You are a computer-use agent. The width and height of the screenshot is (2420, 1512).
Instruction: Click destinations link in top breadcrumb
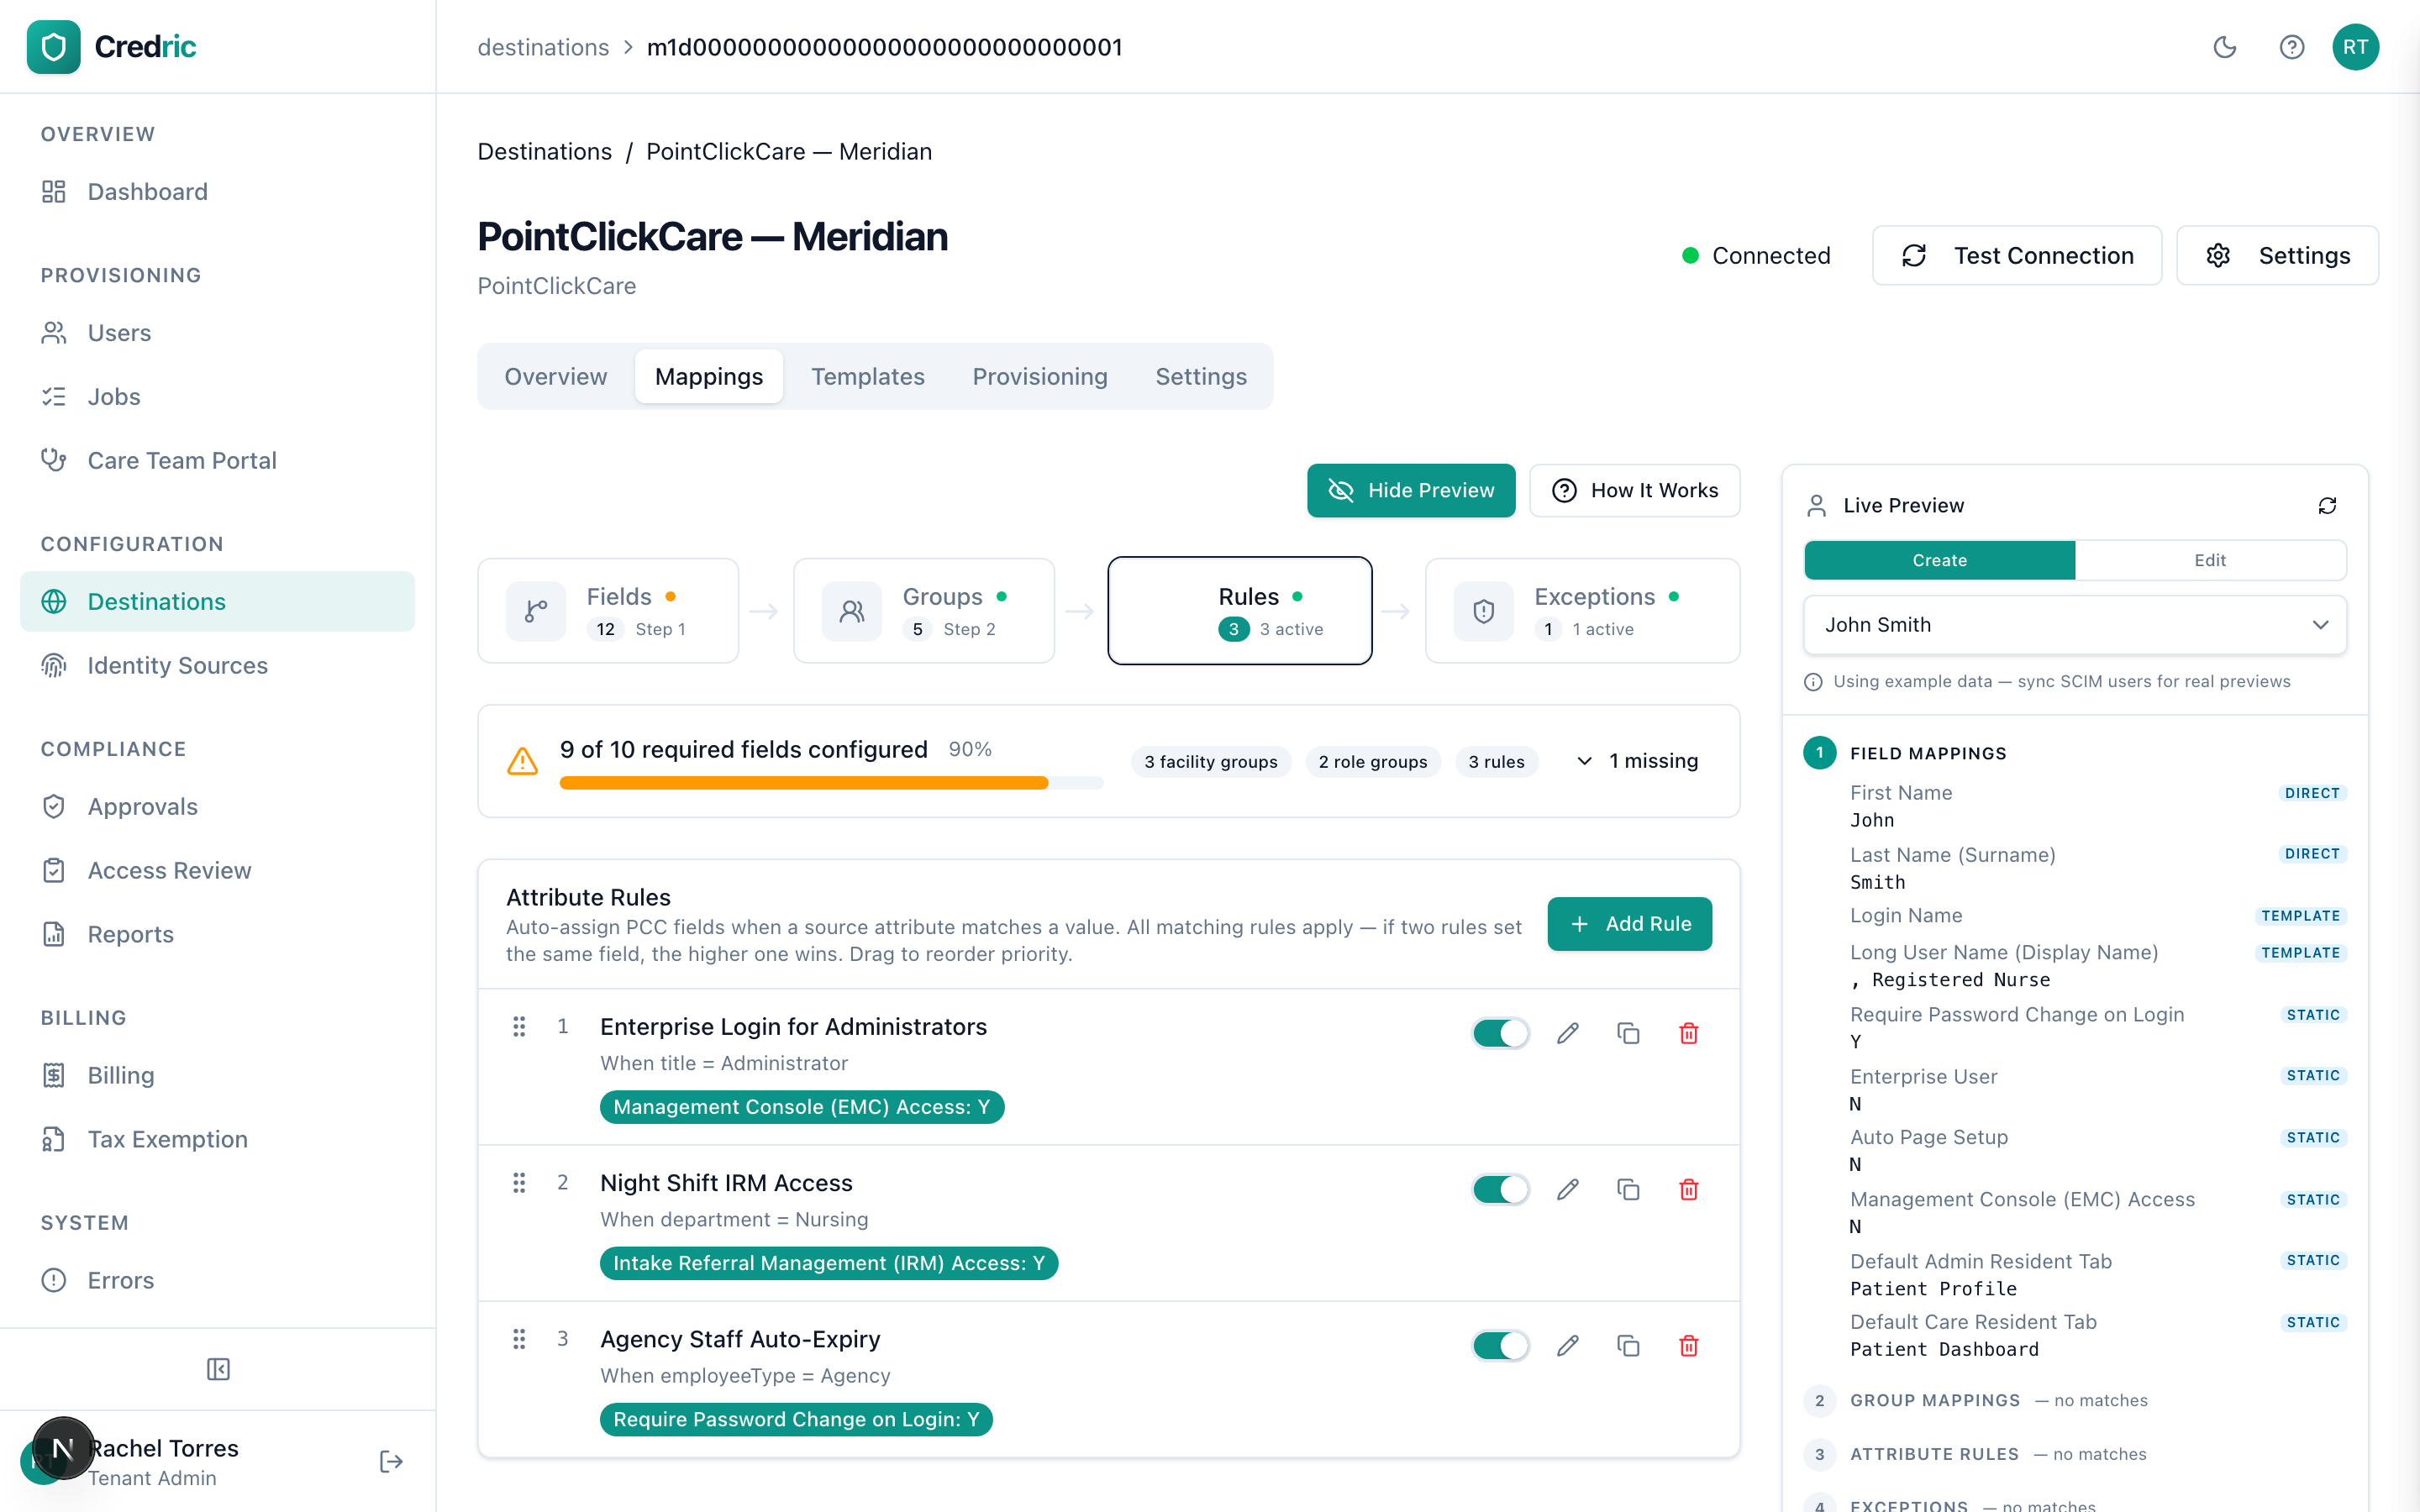(x=543, y=47)
